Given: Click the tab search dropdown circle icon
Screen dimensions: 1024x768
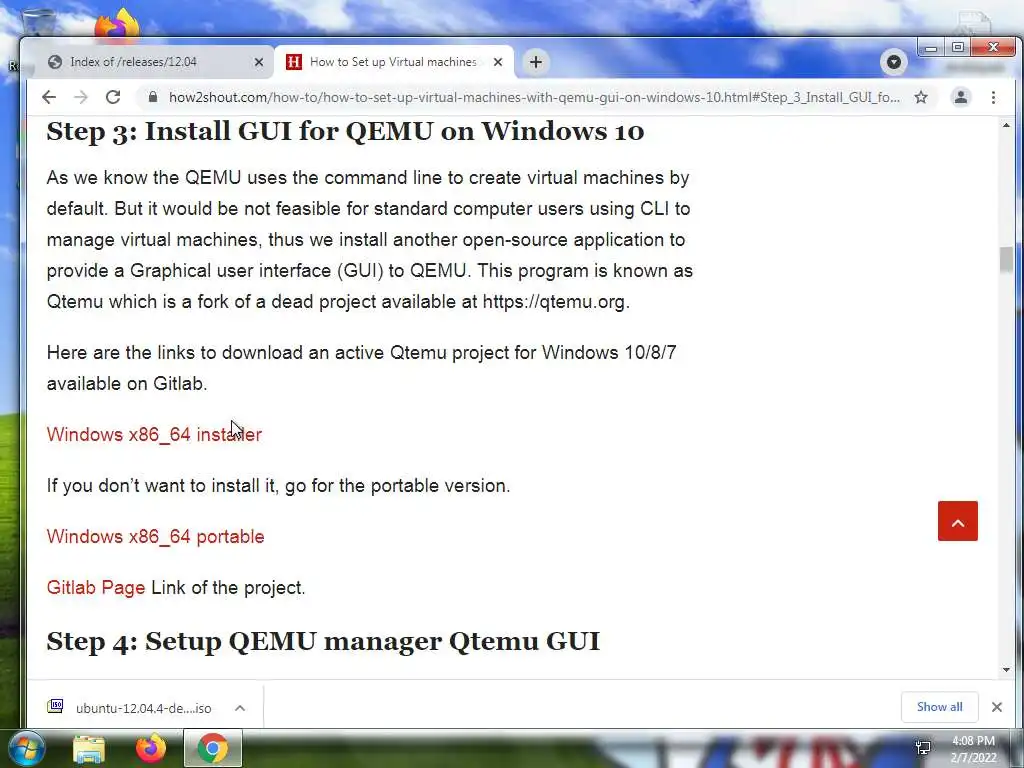Looking at the screenshot, I should 893,62.
